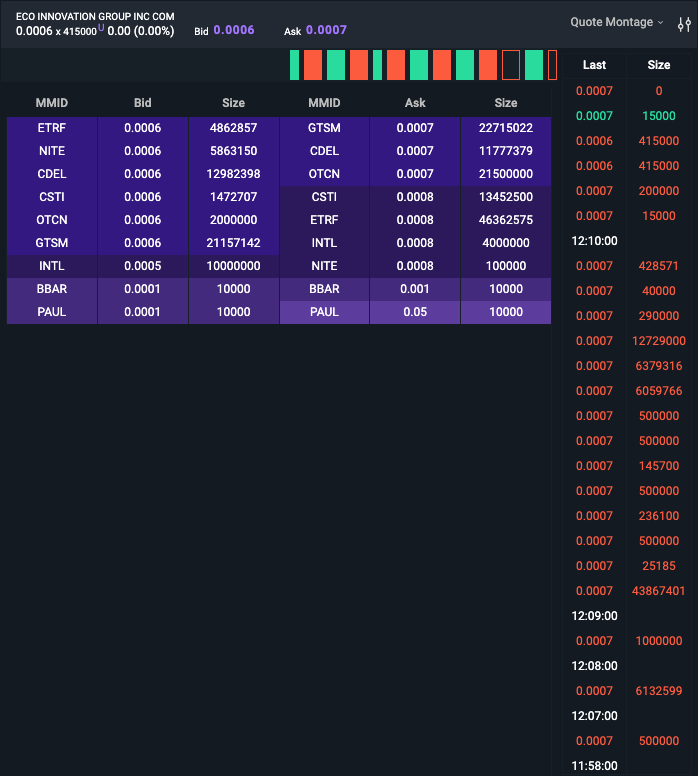Viewport: 698px width, 776px height.
Task: Select GTSM ask size 22715022
Action: pyautogui.click(x=506, y=128)
